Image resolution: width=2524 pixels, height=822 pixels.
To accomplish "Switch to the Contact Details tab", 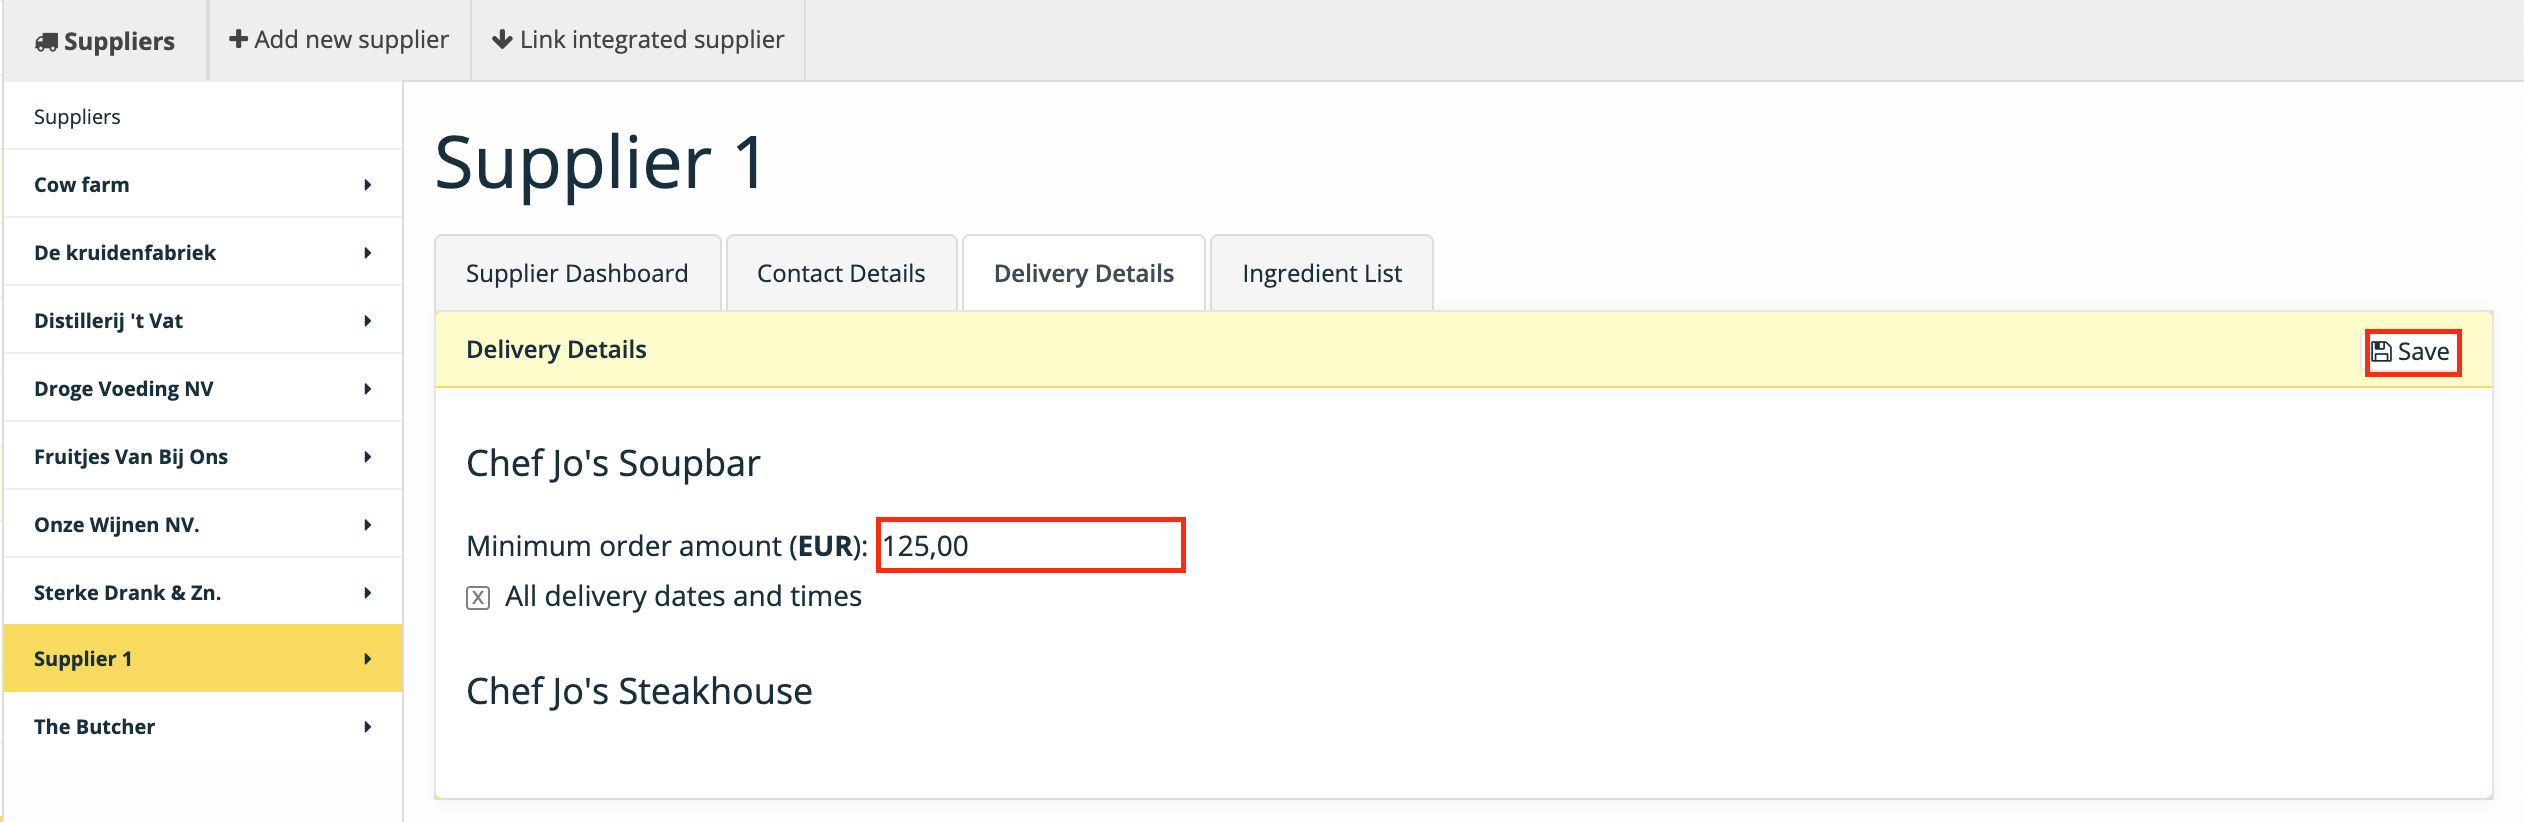I will click(x=841, y=273).
